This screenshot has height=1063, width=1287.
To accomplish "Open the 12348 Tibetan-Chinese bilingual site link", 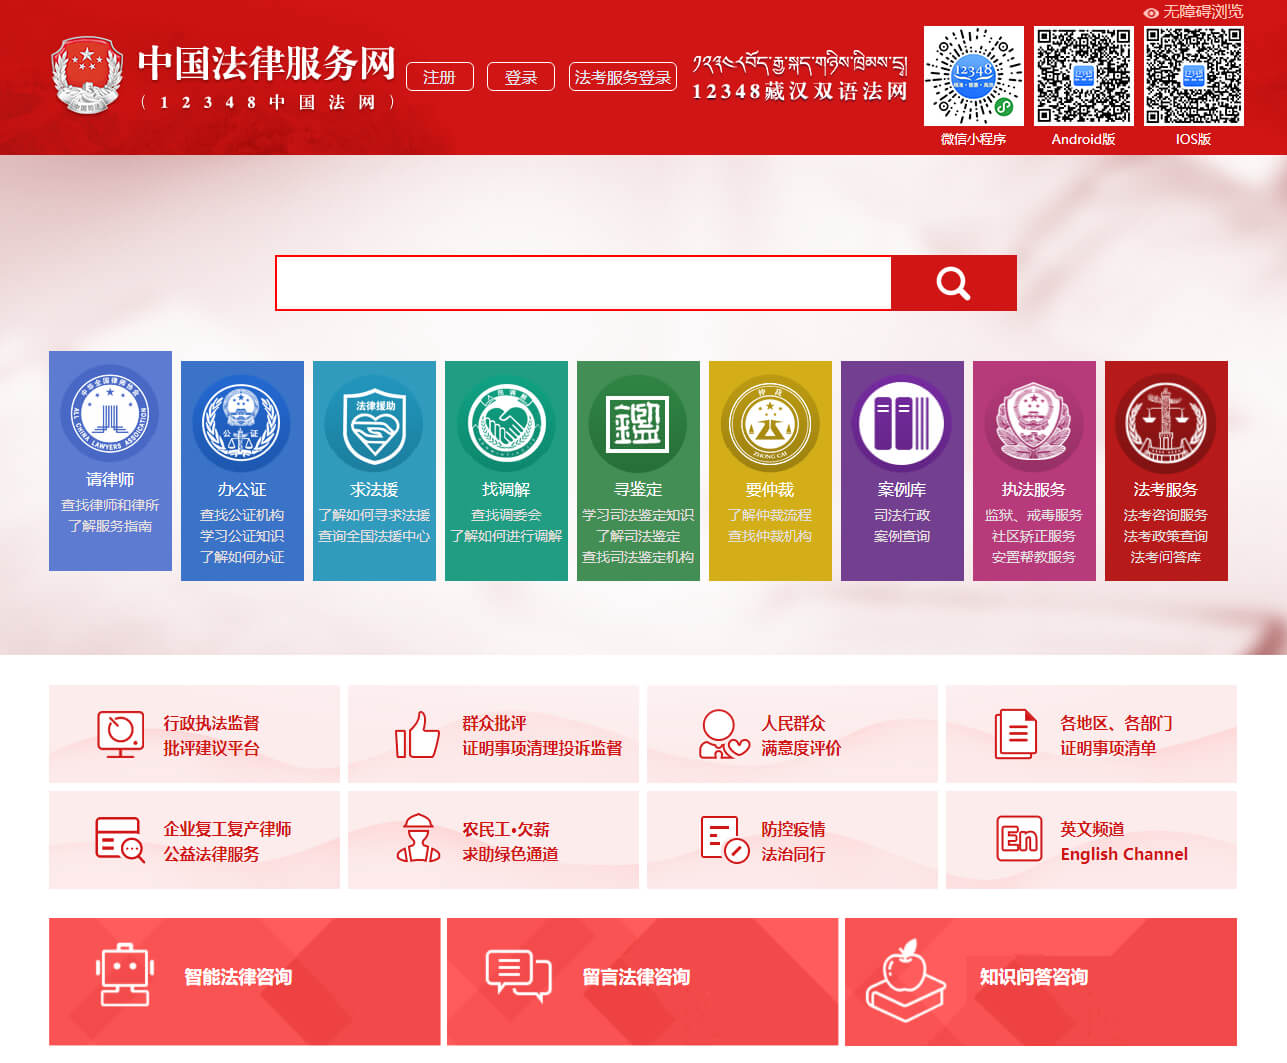I will coord(800,78).
